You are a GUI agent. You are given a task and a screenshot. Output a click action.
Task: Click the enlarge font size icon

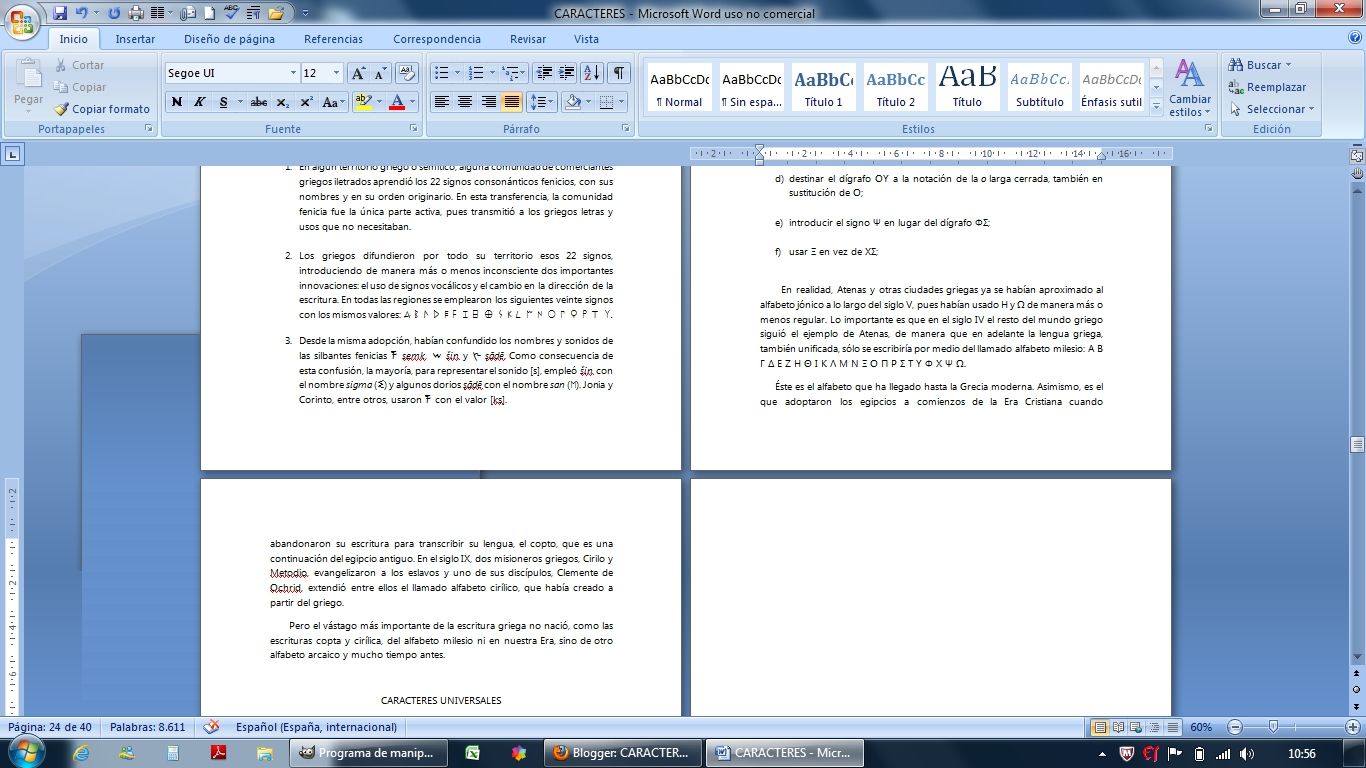click(x=358, y=73)
